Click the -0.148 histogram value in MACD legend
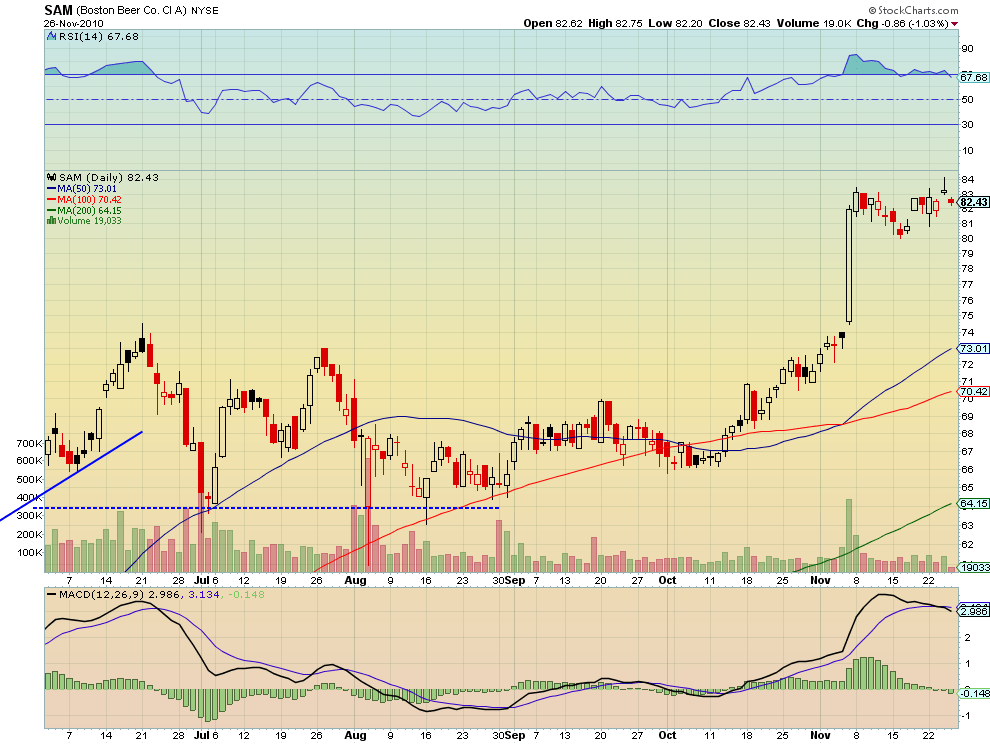This screenshot has height=744, width=990. tap(246, 594)
